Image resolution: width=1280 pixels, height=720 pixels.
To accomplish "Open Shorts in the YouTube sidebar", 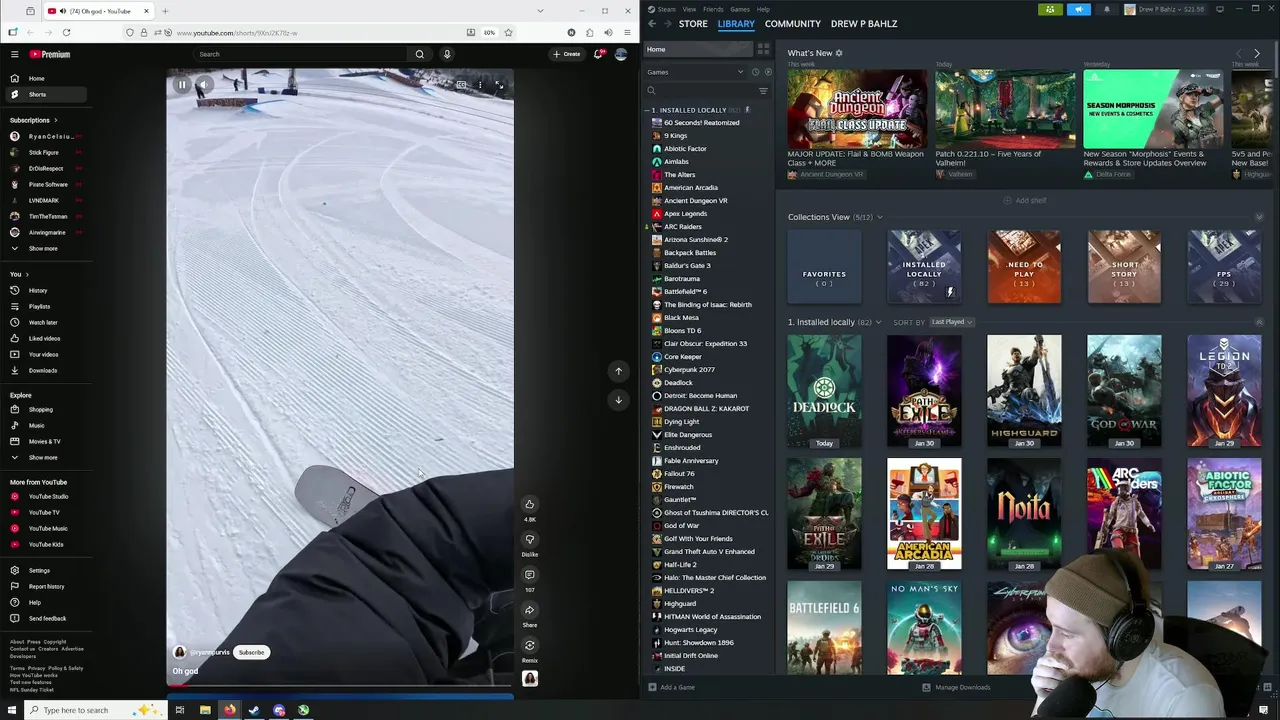I will [x=44, y=94].
